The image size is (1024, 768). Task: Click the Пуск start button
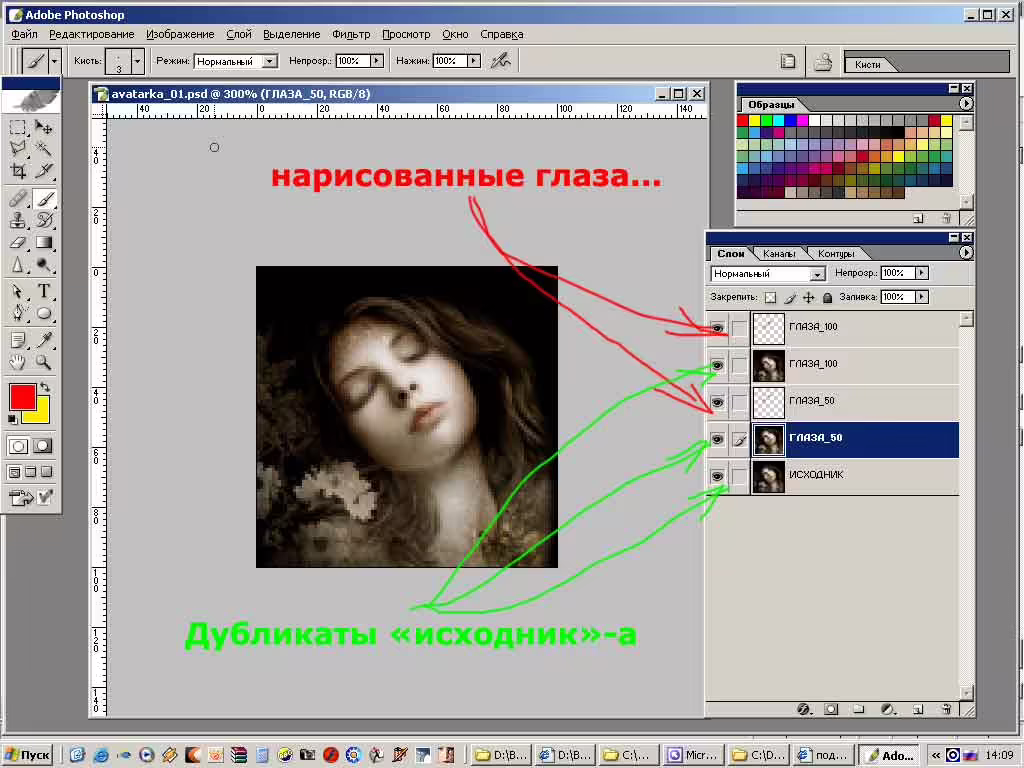pyautogui.click(x=27, y=755)
